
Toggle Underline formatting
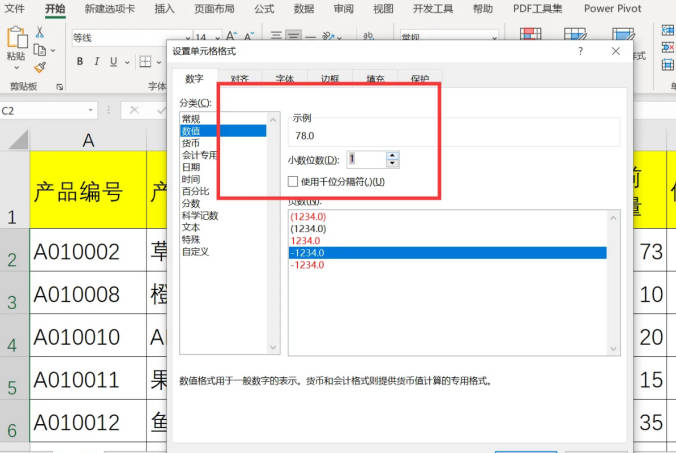(113, 62)
